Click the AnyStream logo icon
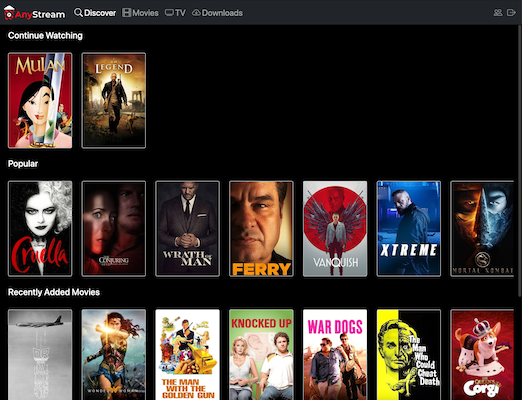522x400 pixels. [9, 13]
